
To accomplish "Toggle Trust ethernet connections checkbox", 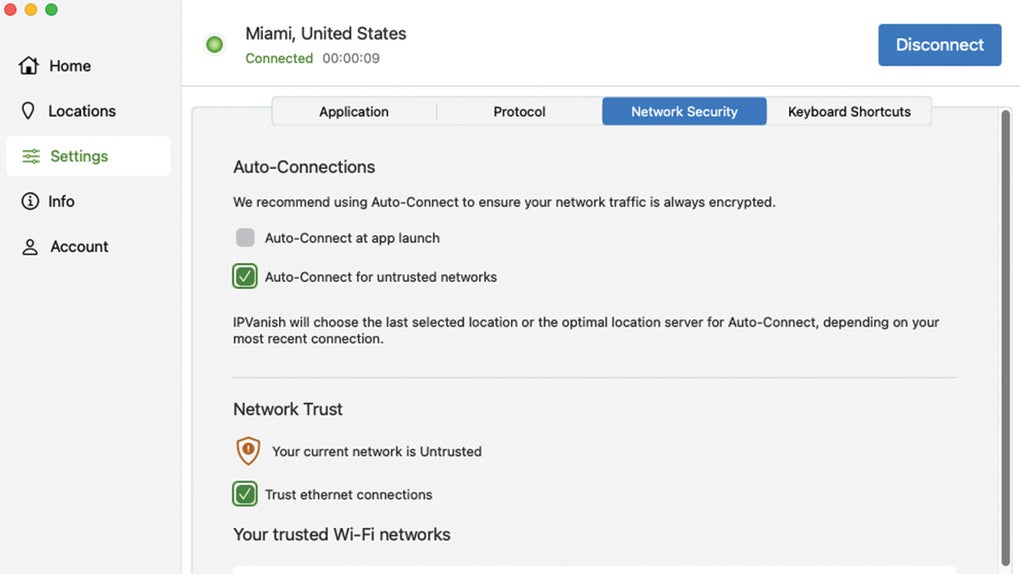I will tap(245, 494).
